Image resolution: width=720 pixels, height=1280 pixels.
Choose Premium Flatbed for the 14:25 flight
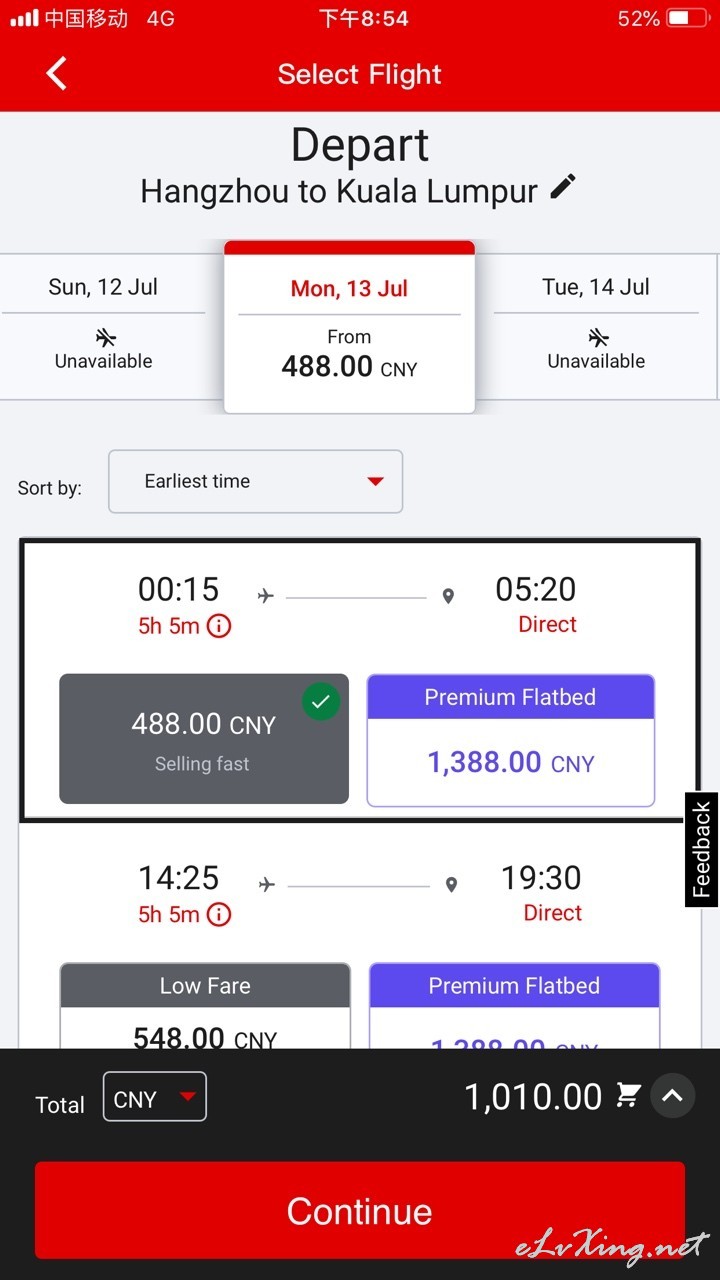click(x=514, y=1006)
